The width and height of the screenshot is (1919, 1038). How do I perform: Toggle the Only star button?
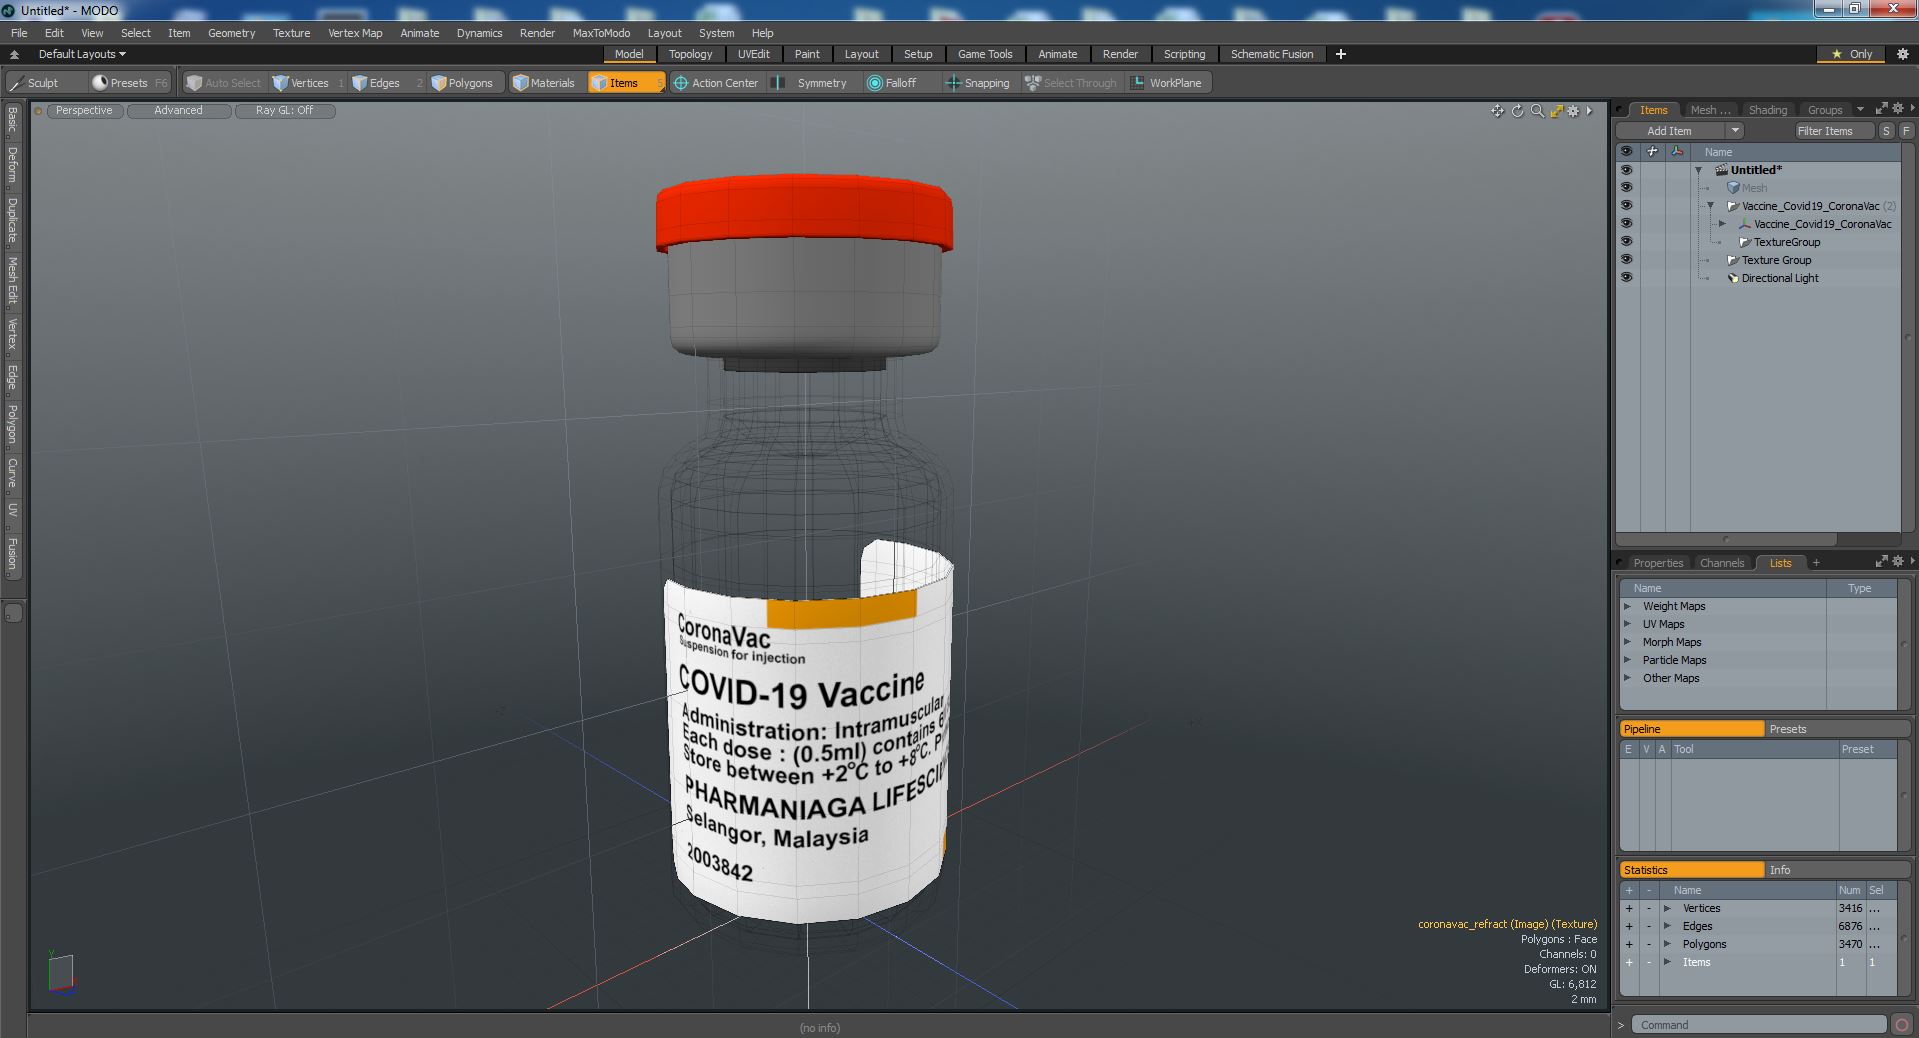click(x=1852, y=54)
